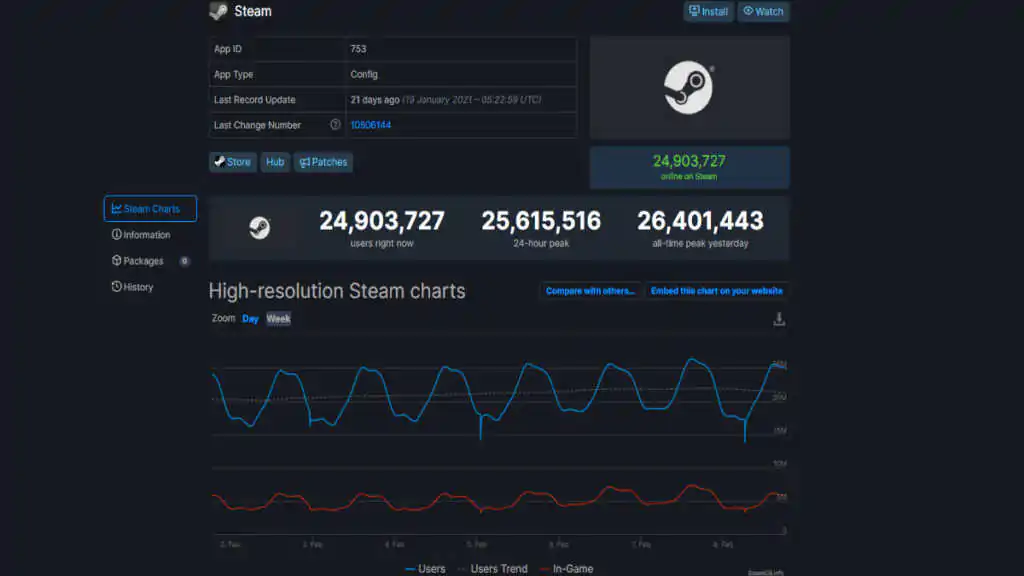The width and height of the screenshot is (1024, 576).
Task: Set chart zoom to Day
Action: coord(250,319)
